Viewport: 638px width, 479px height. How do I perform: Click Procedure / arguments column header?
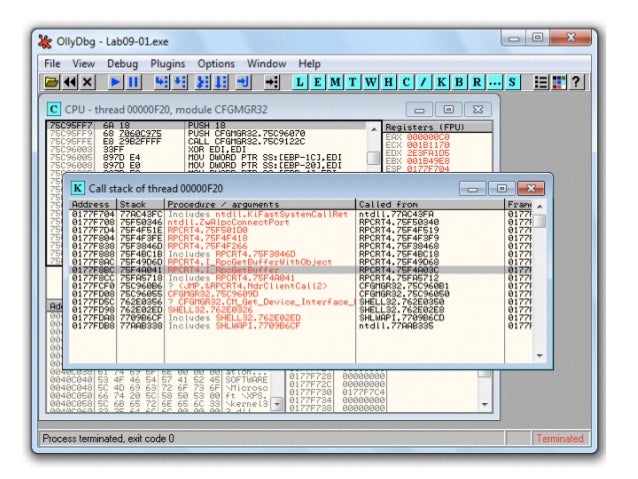pos(260,204)
